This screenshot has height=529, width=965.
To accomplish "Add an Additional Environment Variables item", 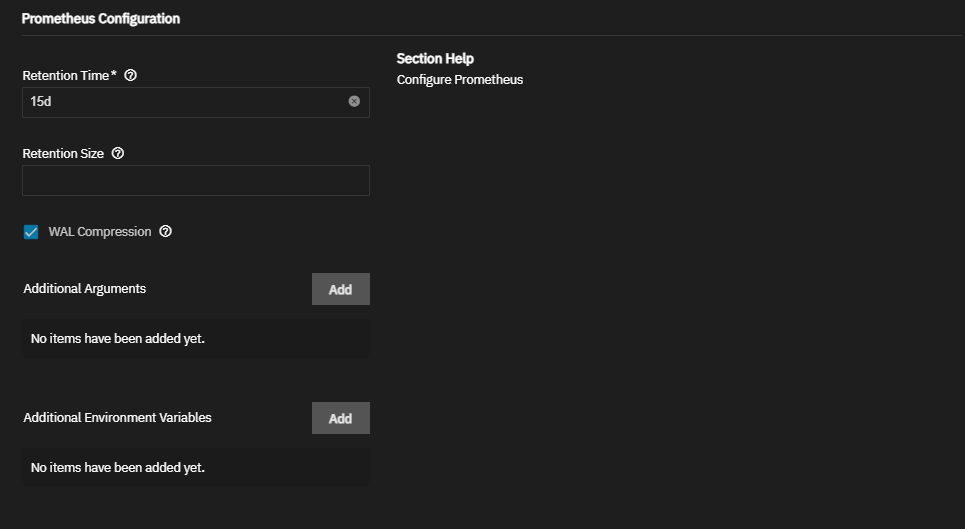I will pyautogui.click(x=340, y=418).
